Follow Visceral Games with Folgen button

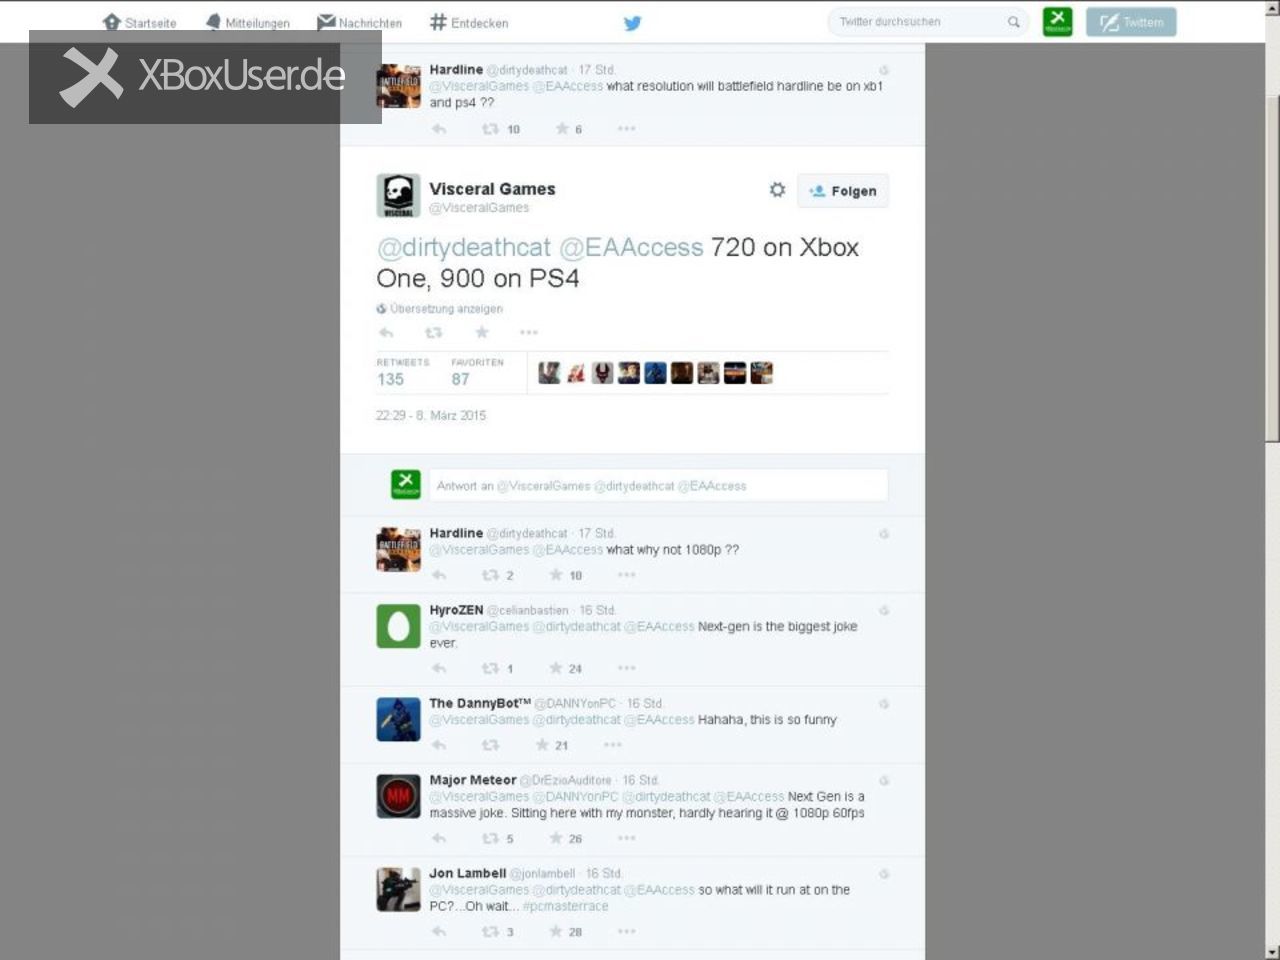(x=843, y=191)
